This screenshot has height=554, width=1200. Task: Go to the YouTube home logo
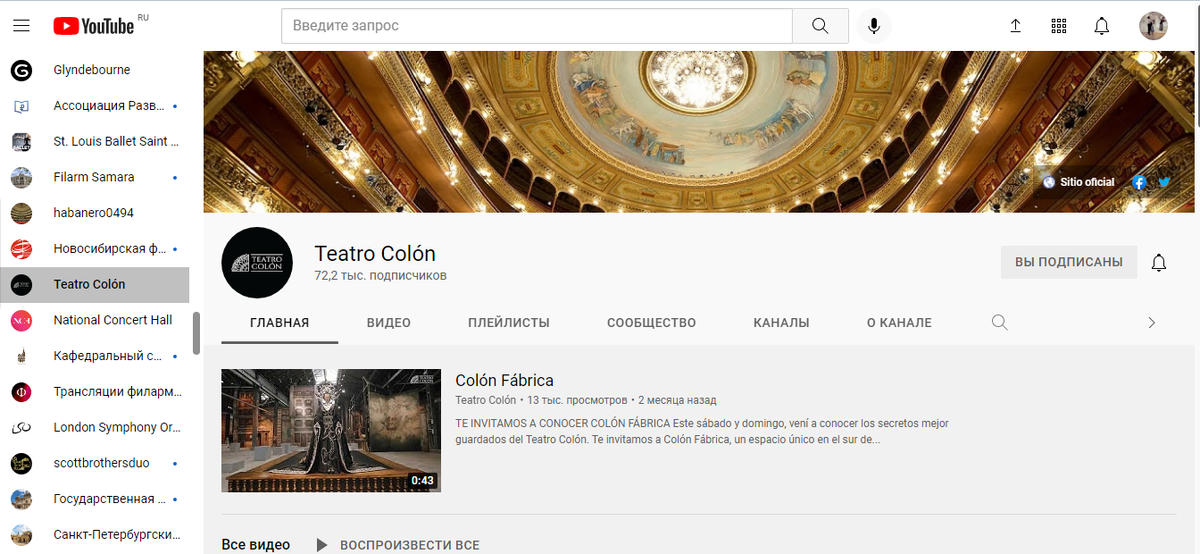point(94,26)
